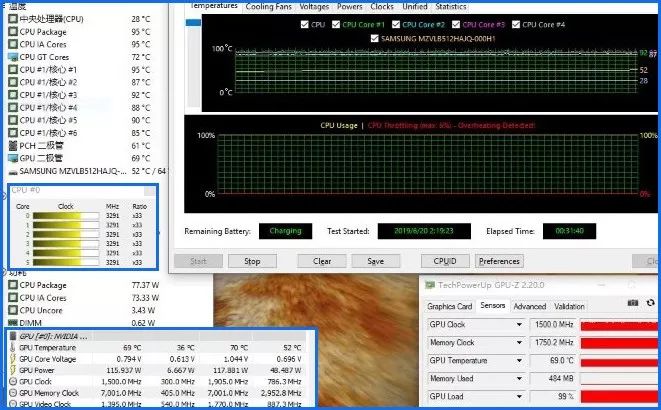Image resolution: width=661 pixels, height=410 pixels.
Task: Click the GPU [#0]: NVIDIA header chip icon
Action: pos(13,336)
